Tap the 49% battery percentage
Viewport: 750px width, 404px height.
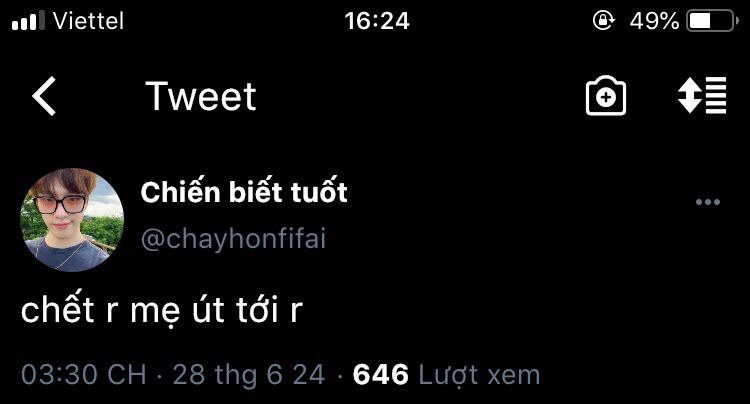(x=654, y=21)
